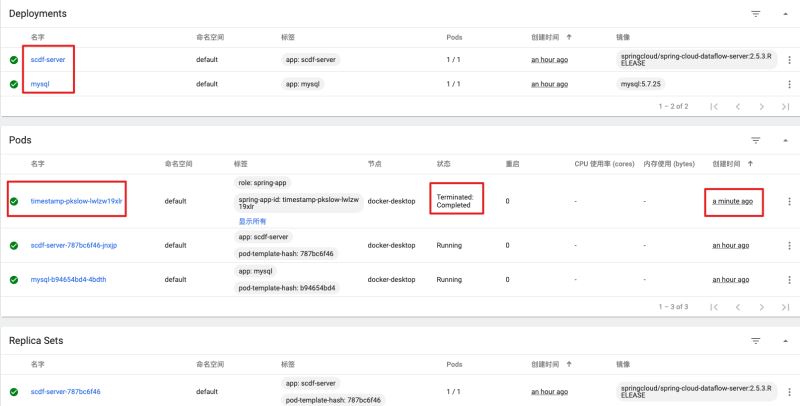Open actions menu for mysql deployment
Viewport: 800px width, 406px height.
pyautogui.click(x=789, y=84)
